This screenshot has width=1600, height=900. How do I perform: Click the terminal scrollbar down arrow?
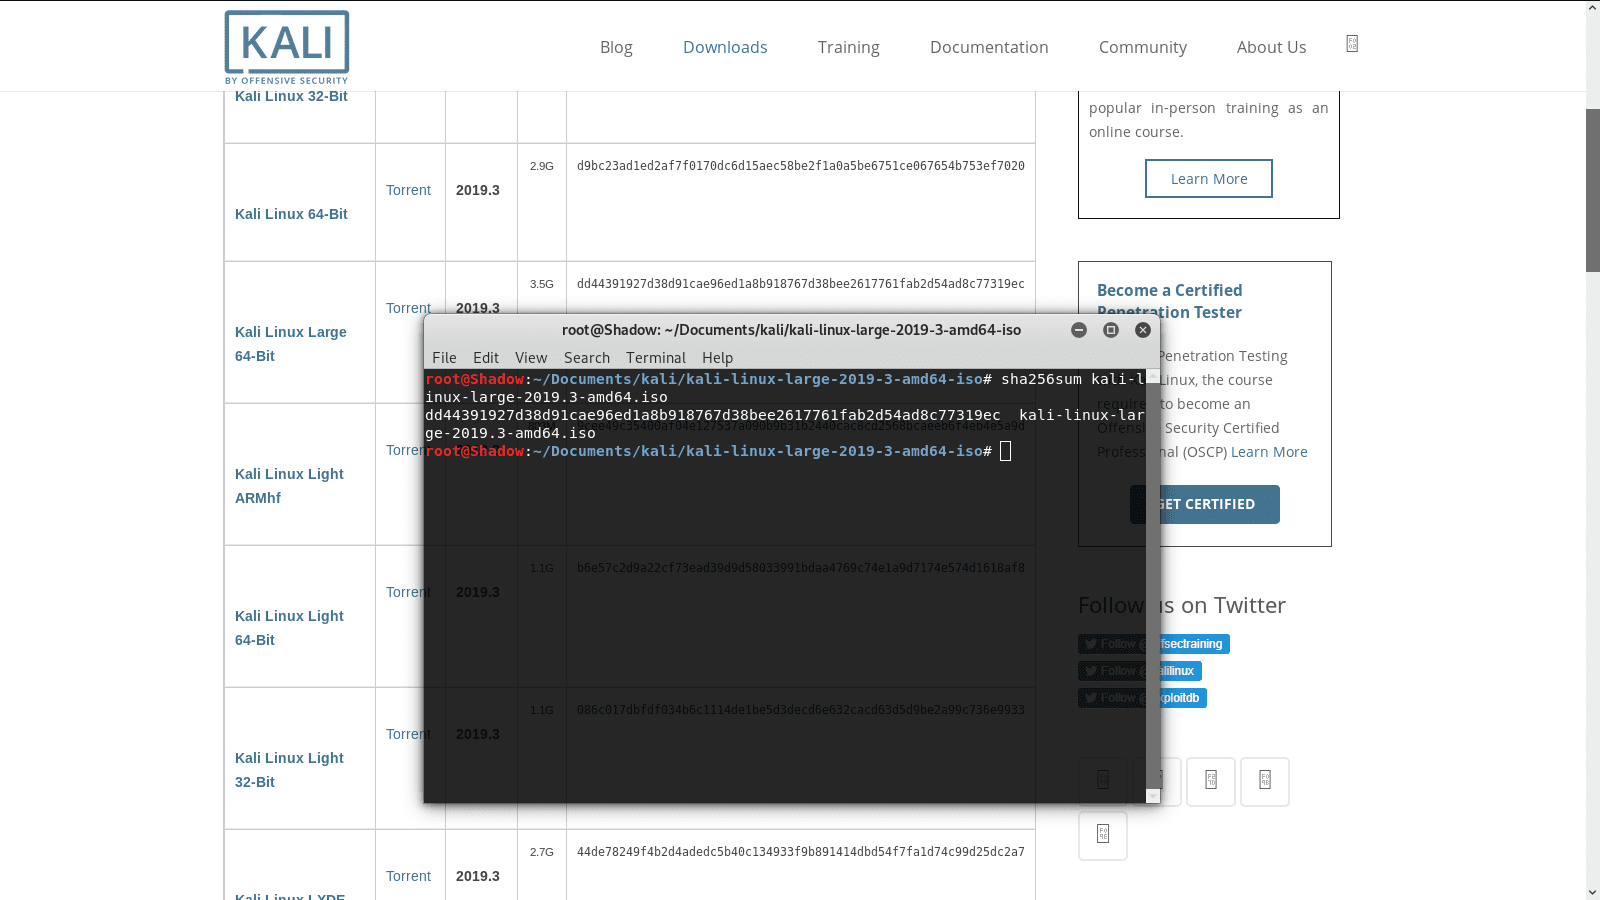coord(1153,796)
